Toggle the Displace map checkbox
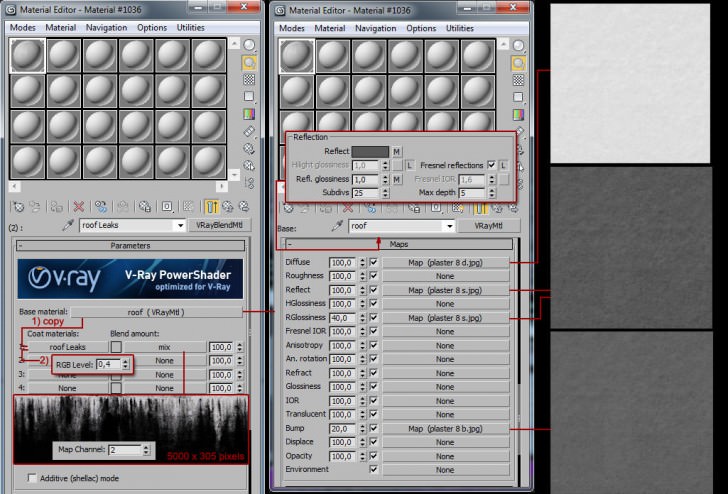The image size is (728, 494). pos(373,442)
